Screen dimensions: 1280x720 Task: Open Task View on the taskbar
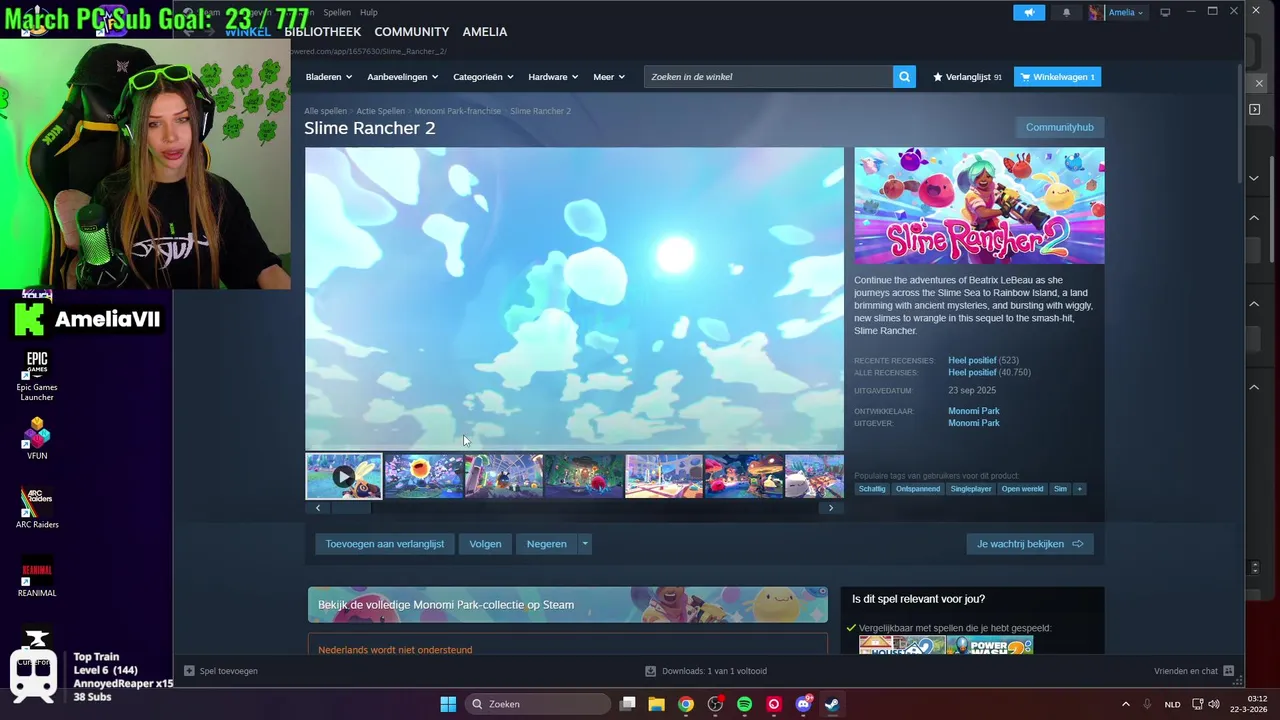[628, 704]
